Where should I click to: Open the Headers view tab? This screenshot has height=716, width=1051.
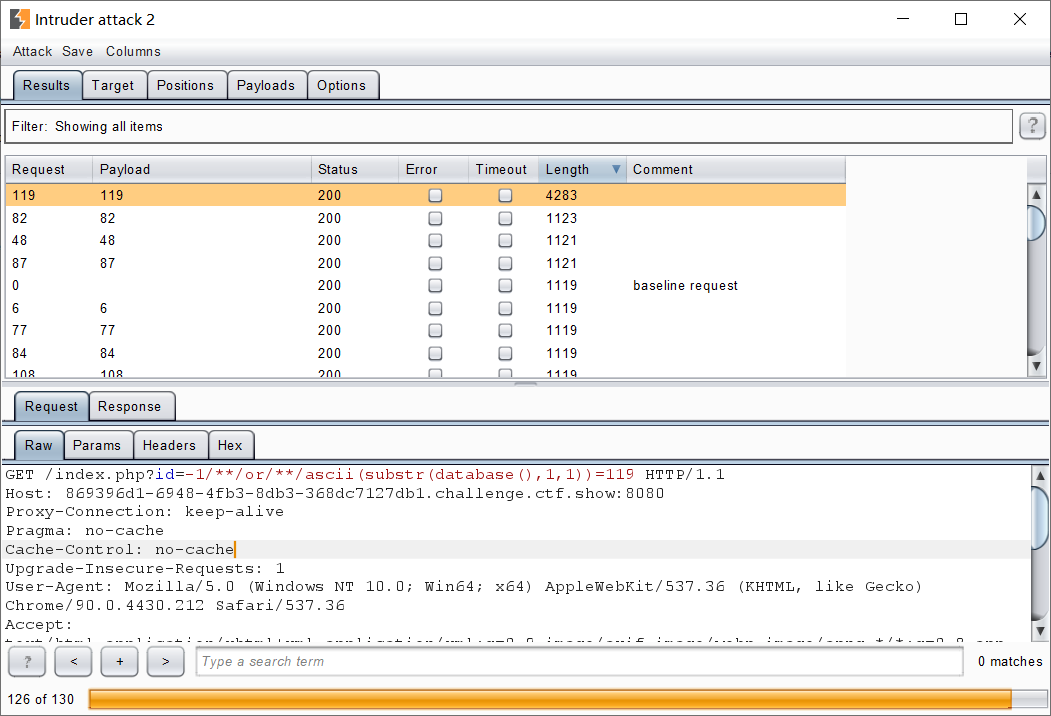tap(170, 445)
